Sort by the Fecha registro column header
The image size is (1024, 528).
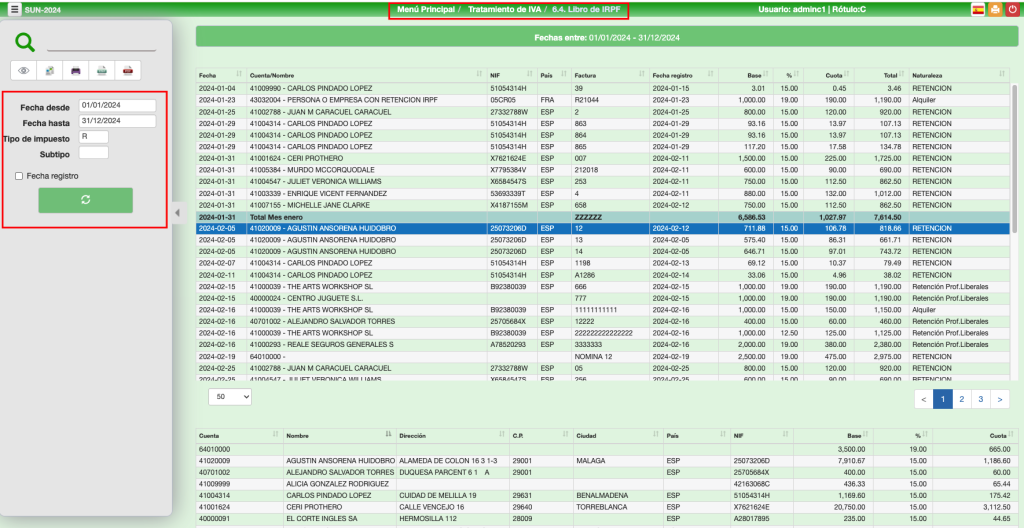684,76
